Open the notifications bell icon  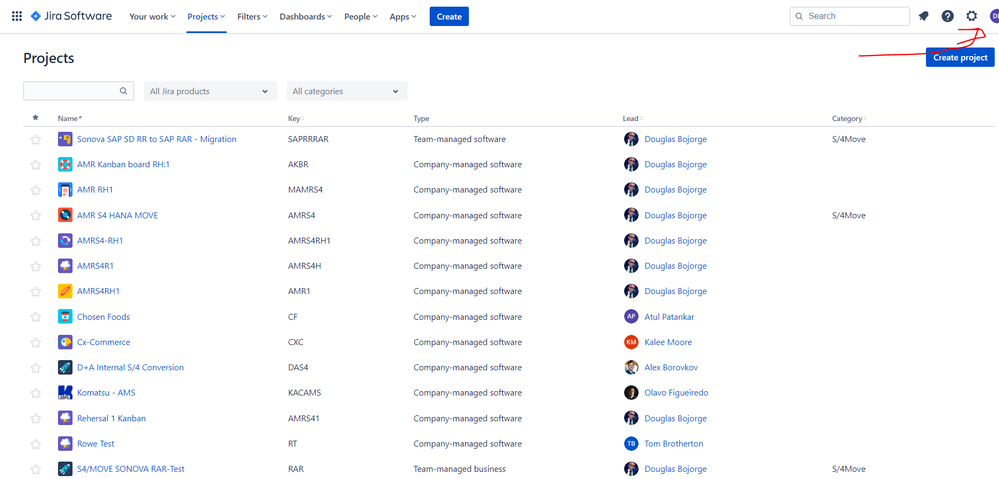924,17
